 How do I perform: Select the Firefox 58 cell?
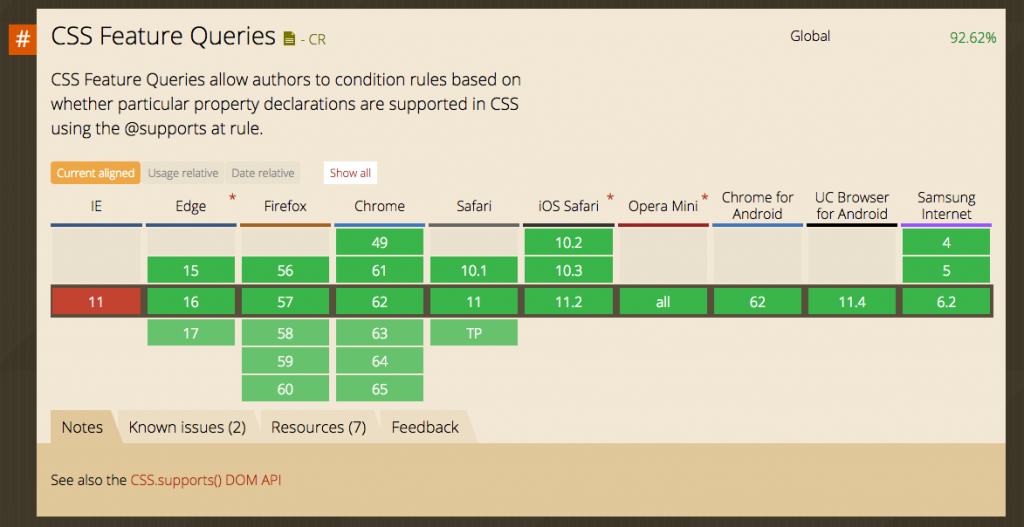(285, 333)
